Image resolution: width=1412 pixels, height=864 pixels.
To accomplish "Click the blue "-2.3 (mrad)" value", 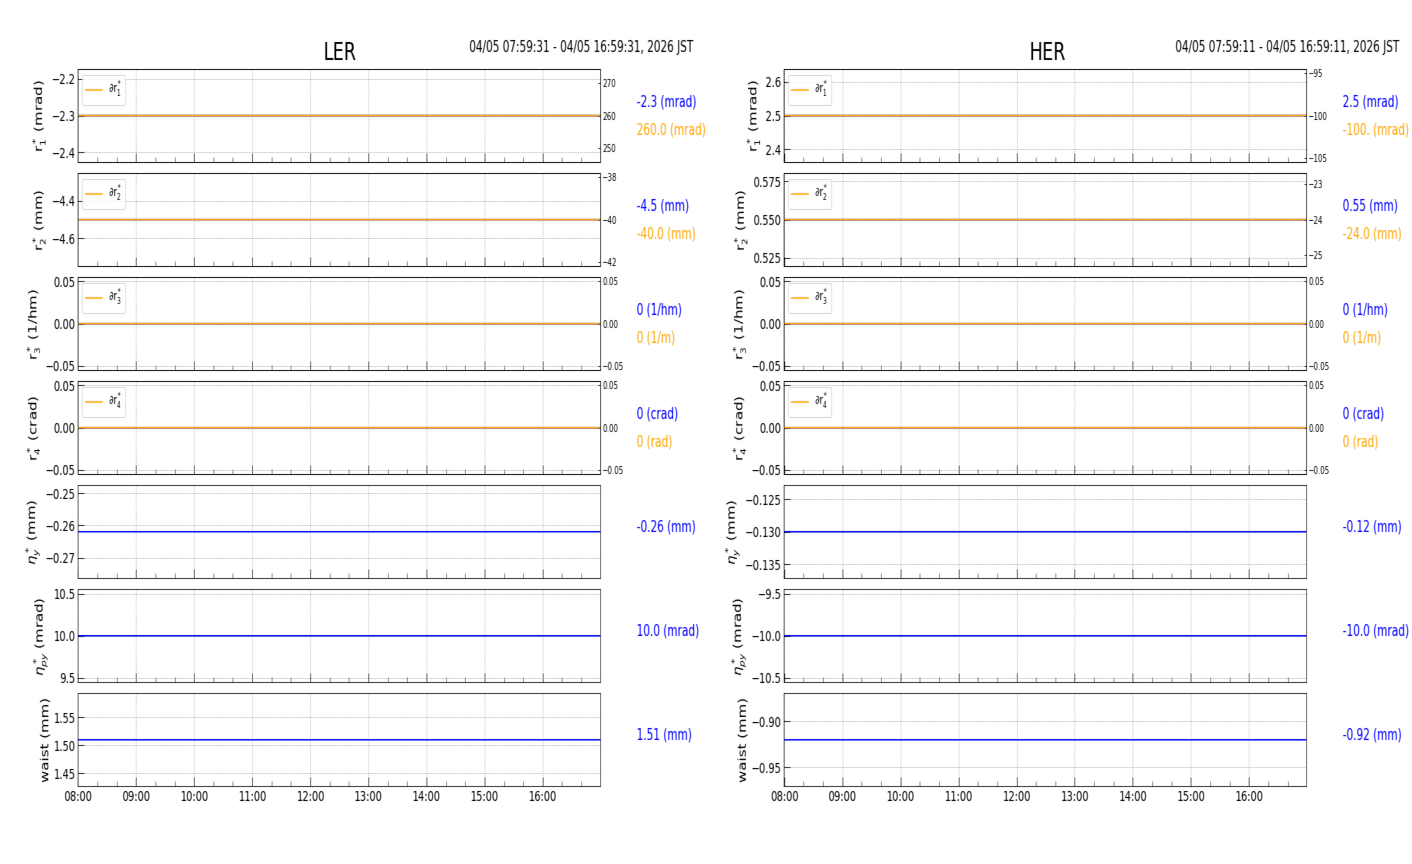I will 666,102.
